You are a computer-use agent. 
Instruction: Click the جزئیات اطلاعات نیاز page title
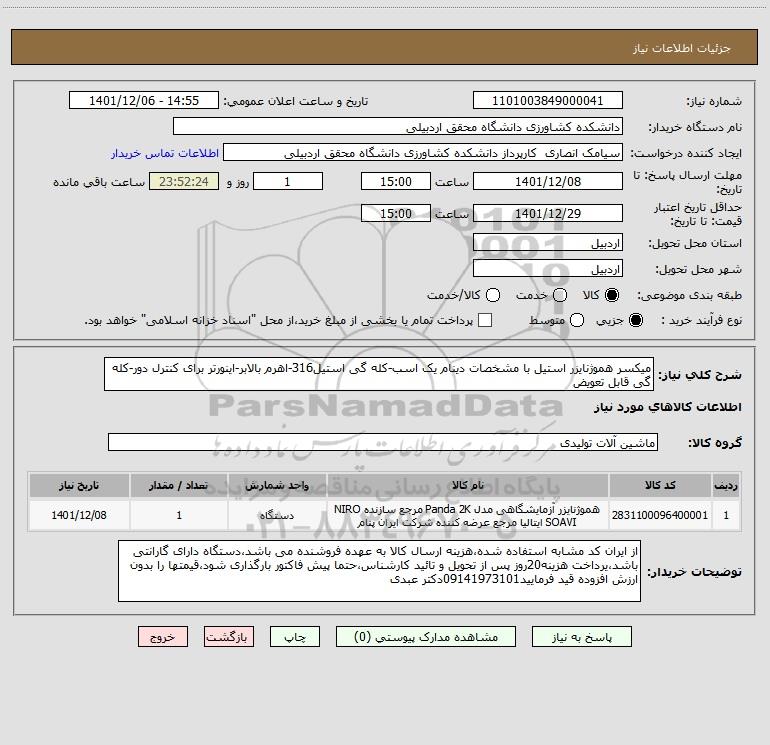(x=682, y=48)
